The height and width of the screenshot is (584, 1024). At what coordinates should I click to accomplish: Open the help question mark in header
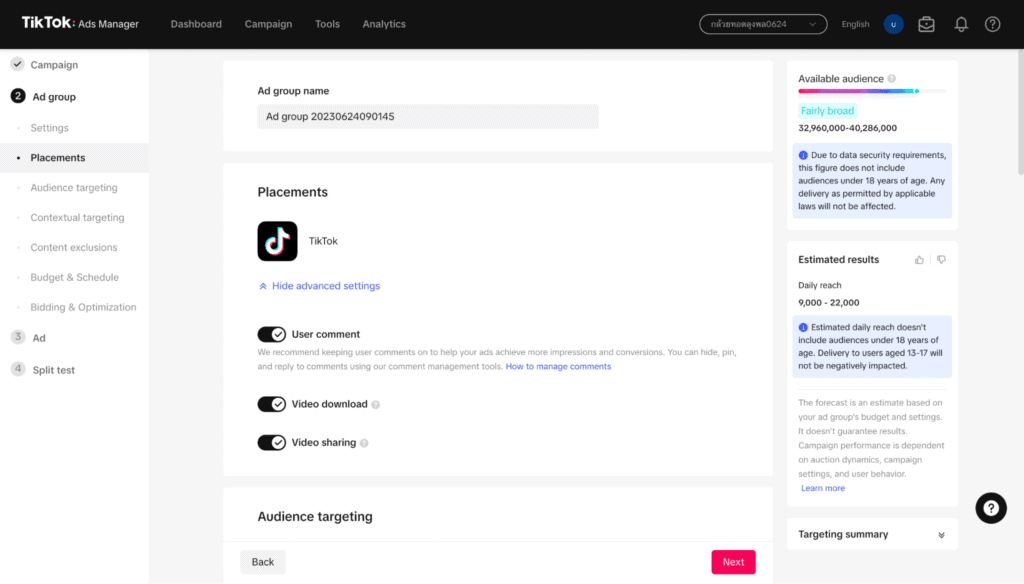click(992, 24)
